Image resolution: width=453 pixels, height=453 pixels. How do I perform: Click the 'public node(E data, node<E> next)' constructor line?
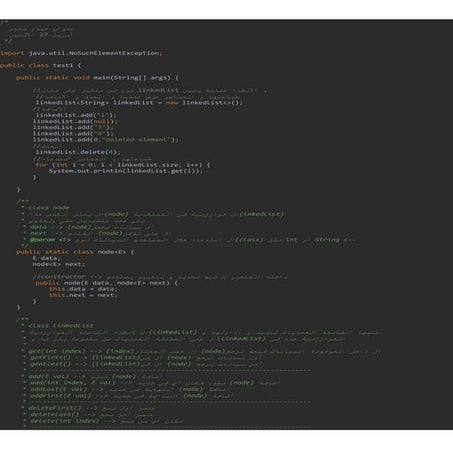(107, 283)
